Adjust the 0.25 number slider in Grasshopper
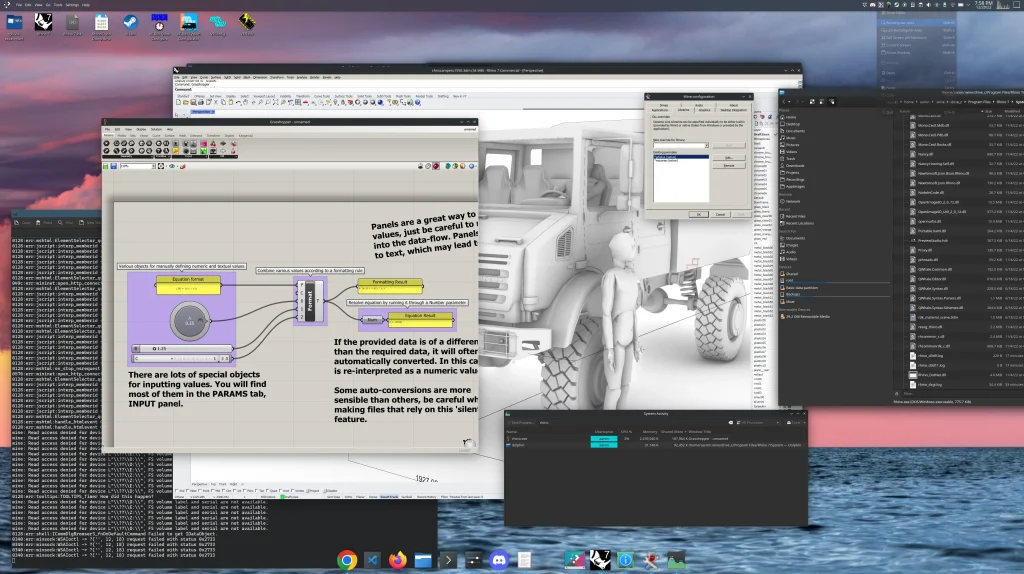Image resolution: width=1024 pixels, height=574 pixels. pos(183,348)
